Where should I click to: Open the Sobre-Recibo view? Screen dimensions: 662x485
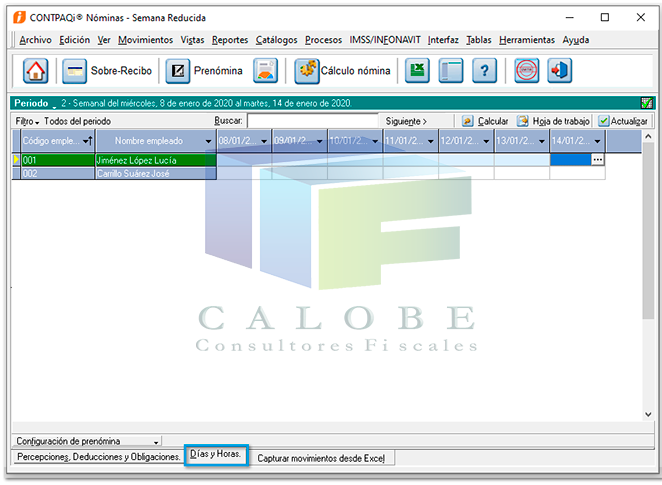click(x=107, y=70)
